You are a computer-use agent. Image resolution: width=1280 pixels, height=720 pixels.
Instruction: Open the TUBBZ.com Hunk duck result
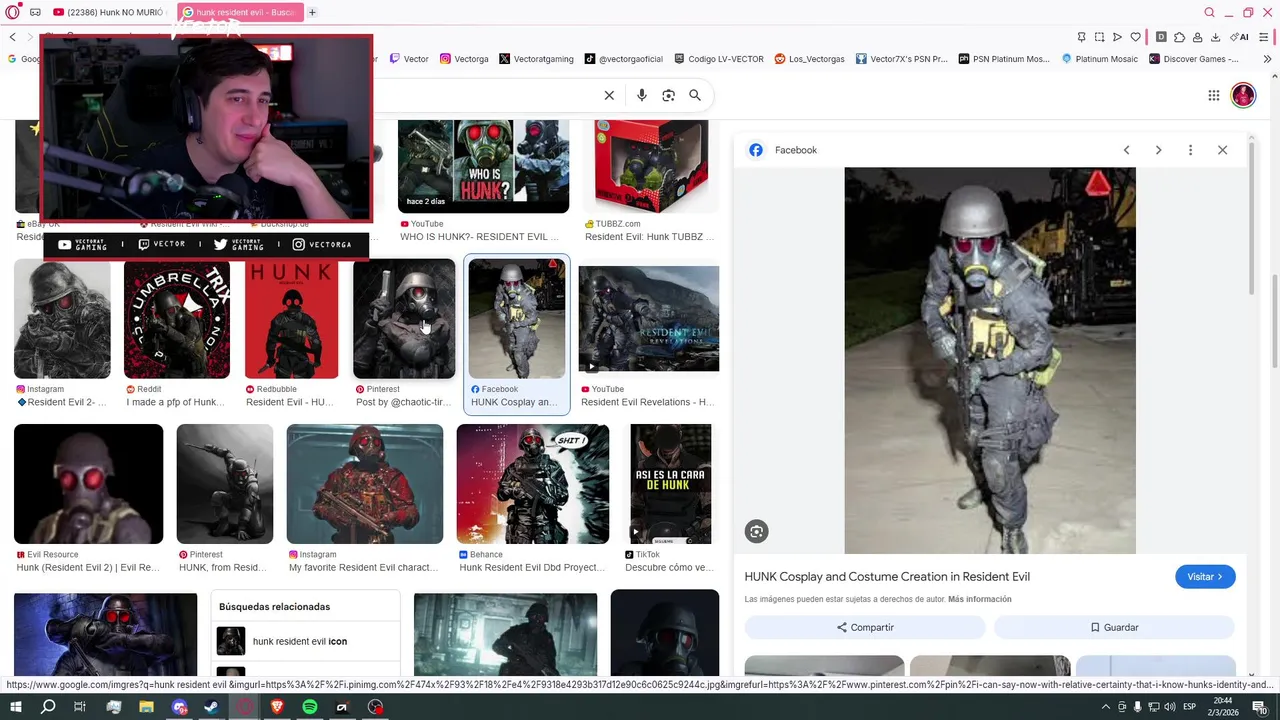[651, 166]
